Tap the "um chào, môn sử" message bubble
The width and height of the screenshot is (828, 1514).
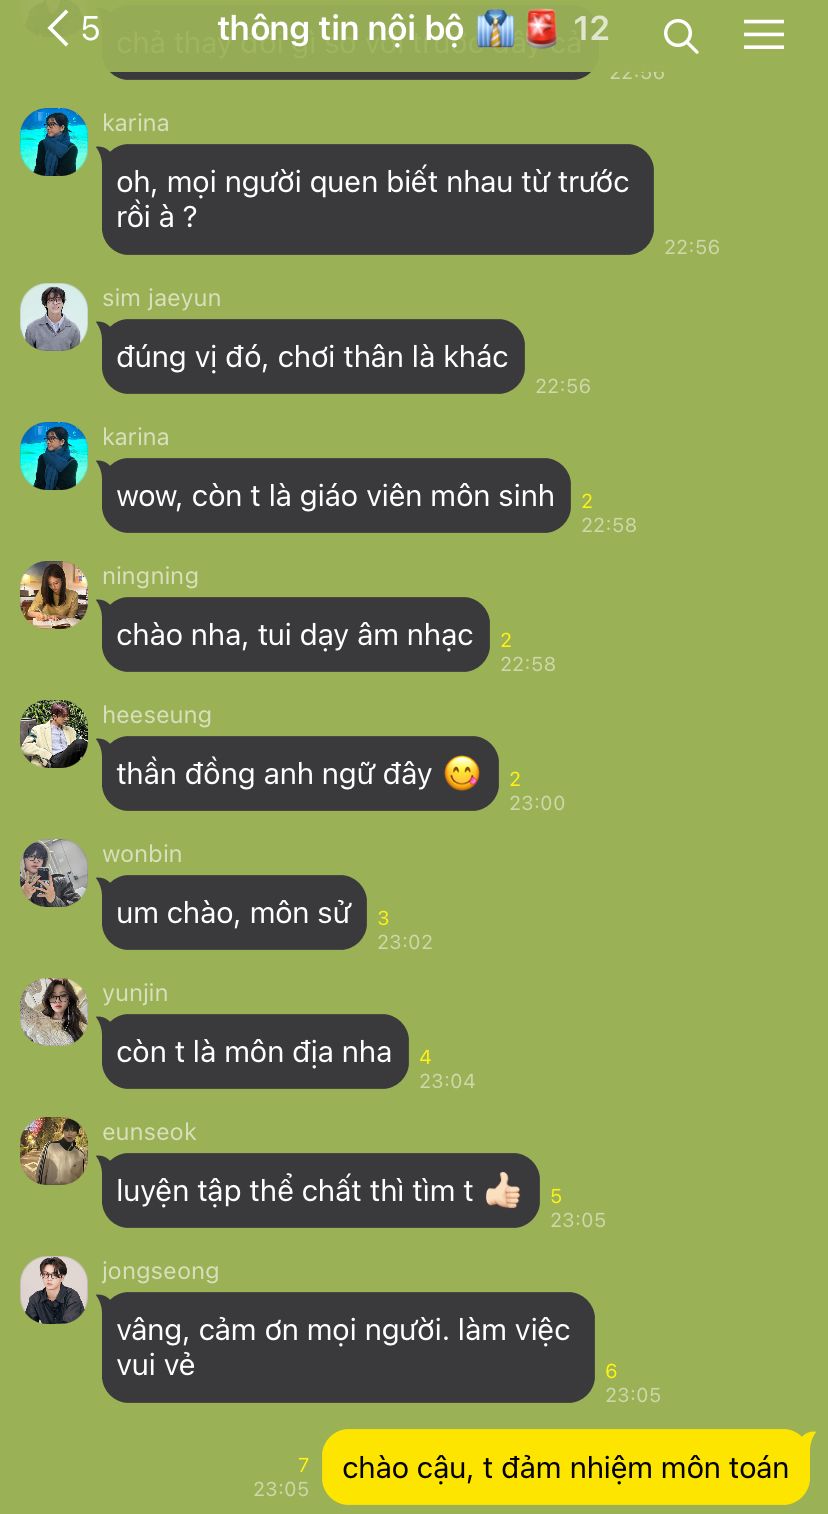pos(234,913)
